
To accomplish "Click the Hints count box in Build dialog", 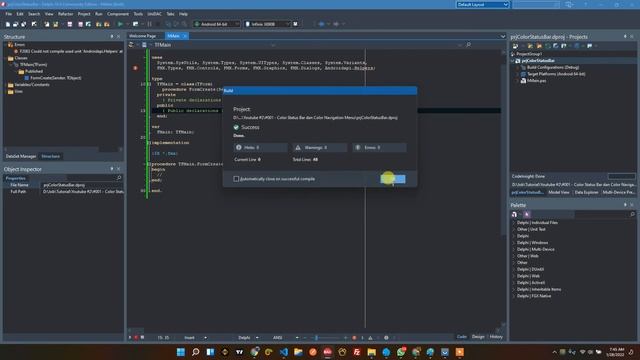I will click(260, 147).
